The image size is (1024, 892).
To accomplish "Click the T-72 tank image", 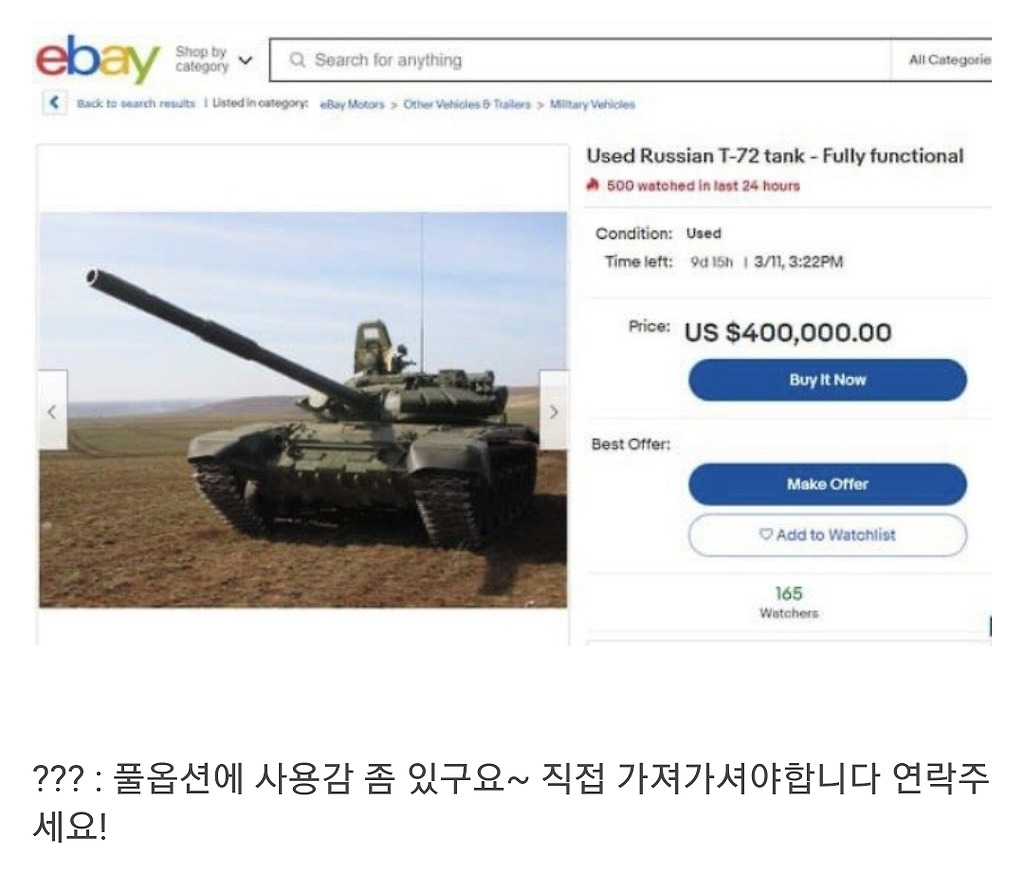I will [303, 409].
